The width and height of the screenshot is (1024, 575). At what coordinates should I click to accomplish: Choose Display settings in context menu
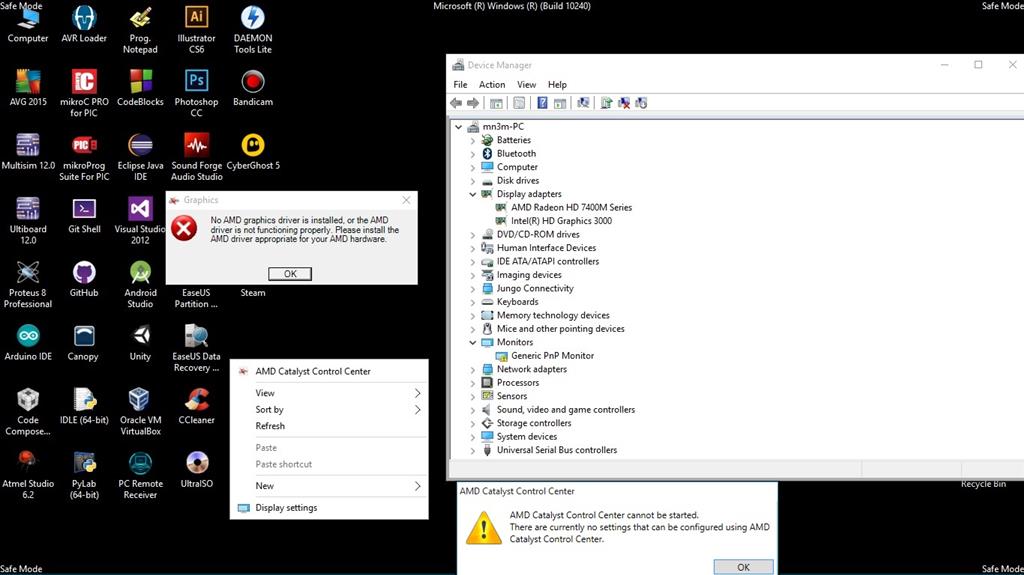click(x=329, y=508)
